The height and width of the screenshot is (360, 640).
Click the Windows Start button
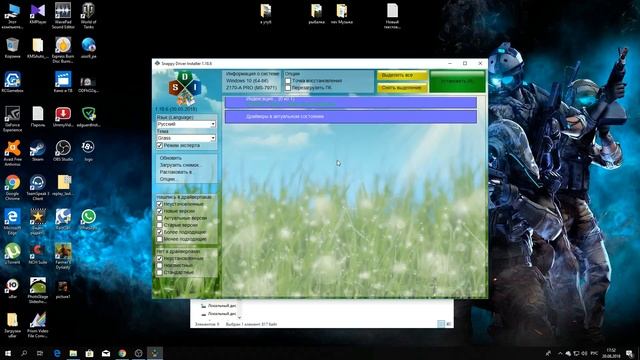pos(8,353)
